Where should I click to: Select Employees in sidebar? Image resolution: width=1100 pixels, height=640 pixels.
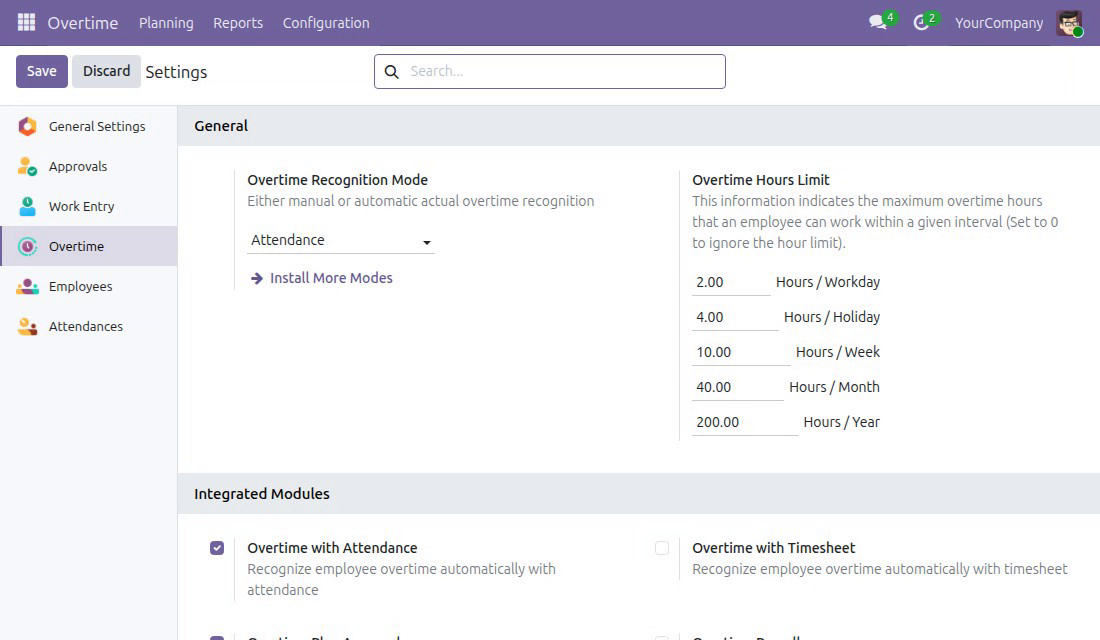[x=88, y=286]
